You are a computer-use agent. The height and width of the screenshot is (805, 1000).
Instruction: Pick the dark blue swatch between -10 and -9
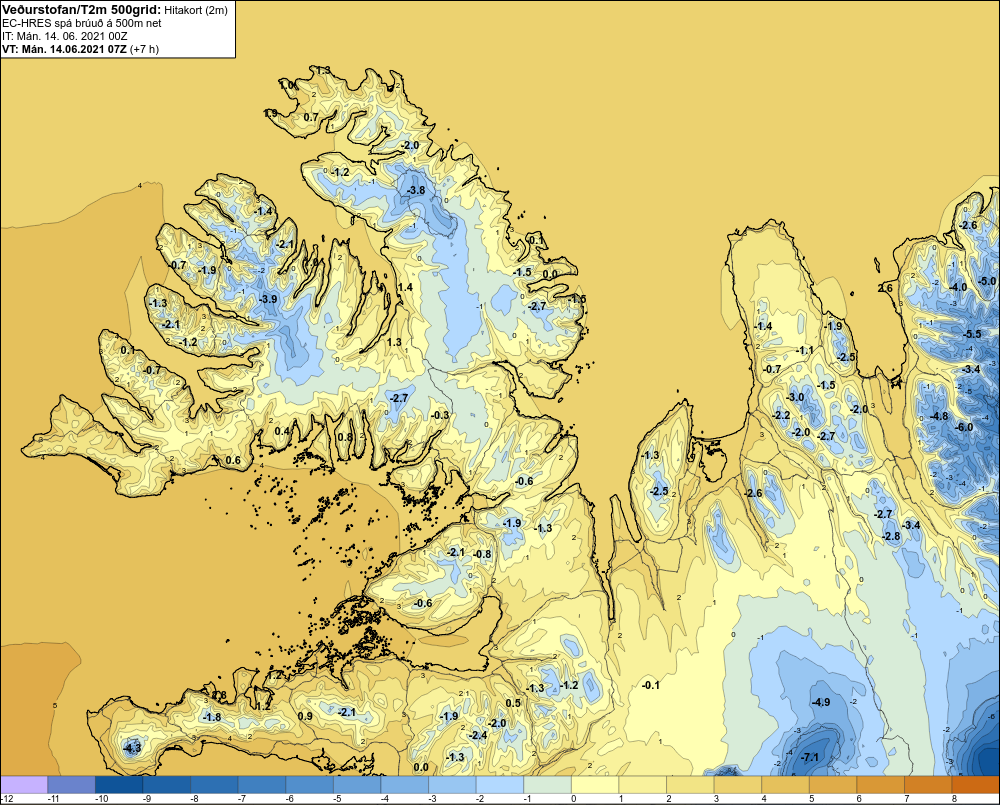(x=119, y=784)
